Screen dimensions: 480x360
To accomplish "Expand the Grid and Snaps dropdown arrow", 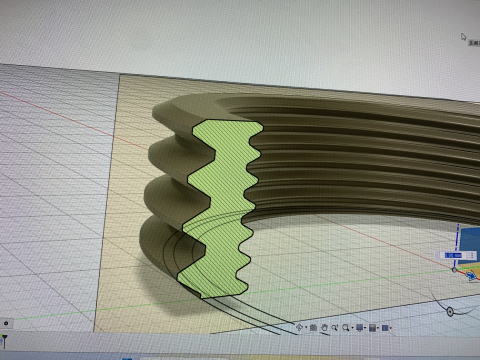I will (378, 328).
